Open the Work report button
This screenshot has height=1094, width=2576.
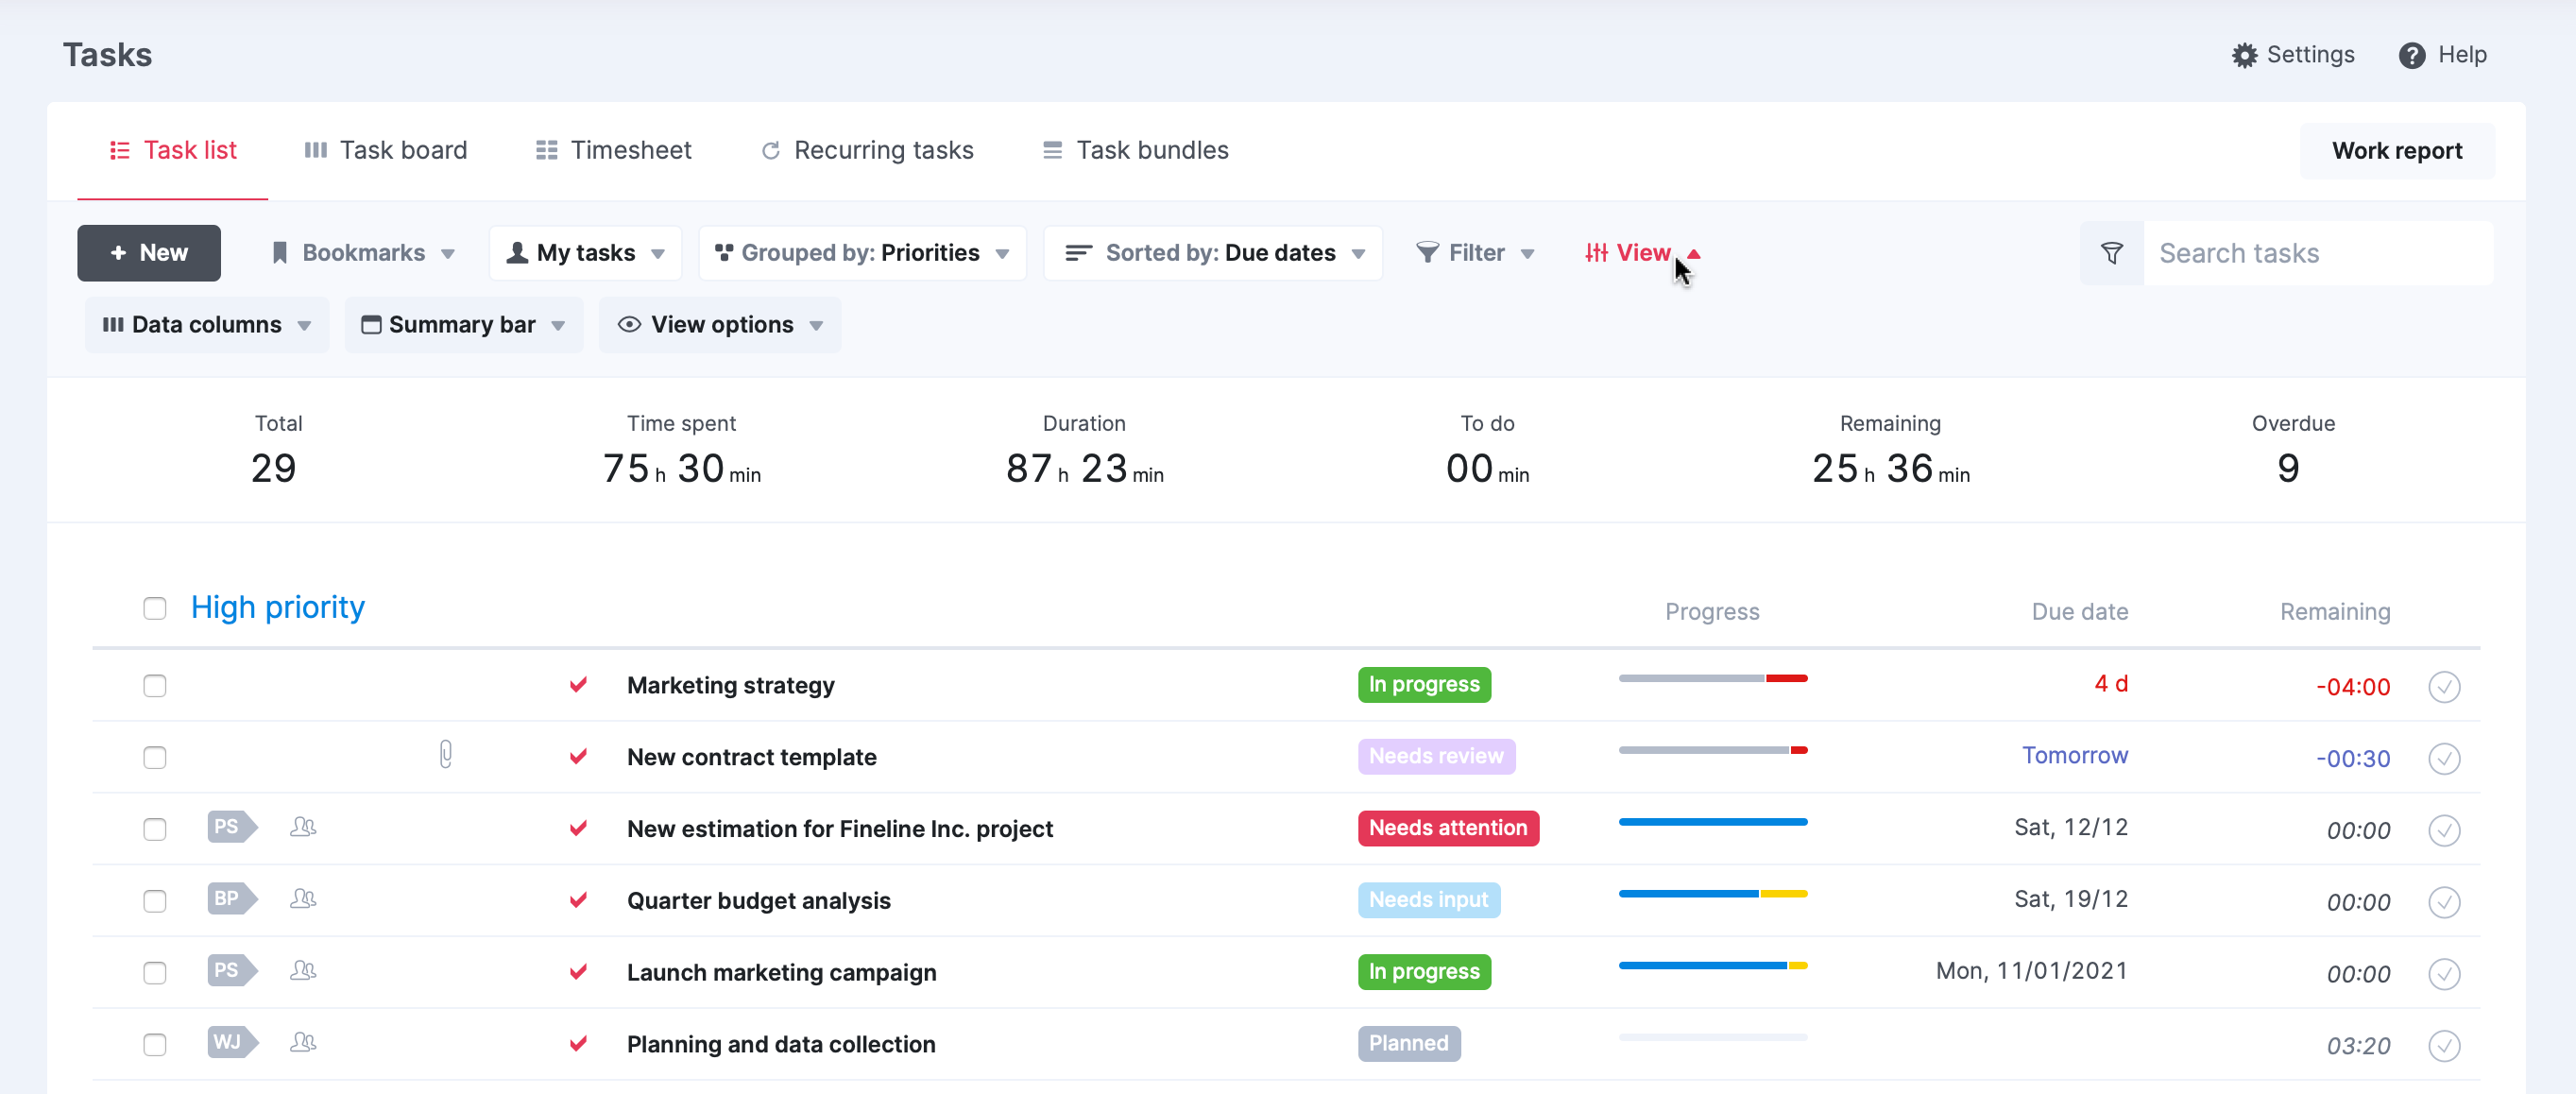(2396, 151)
